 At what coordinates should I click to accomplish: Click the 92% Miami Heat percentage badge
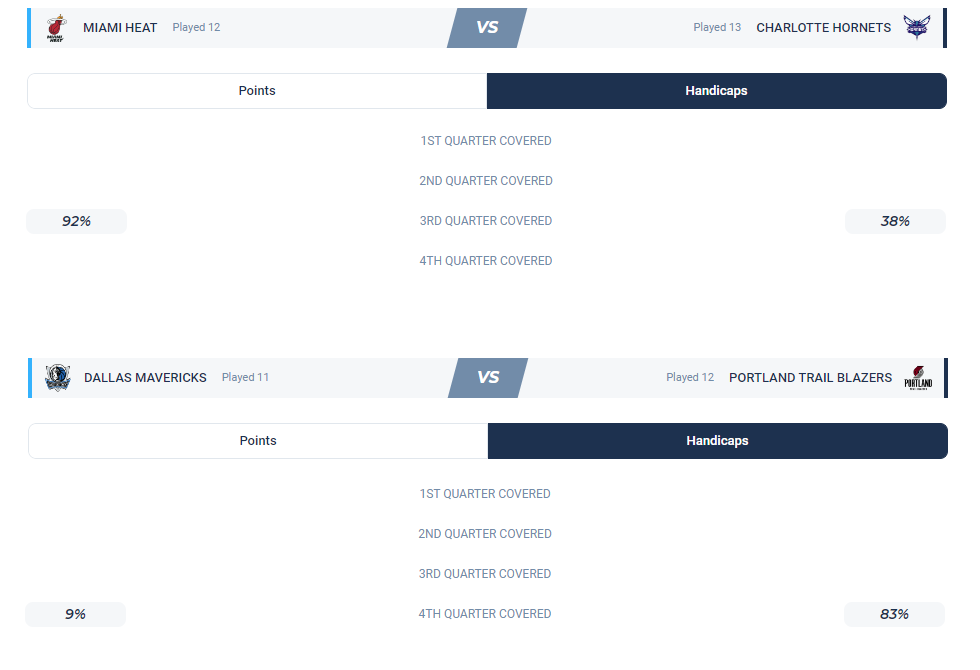point(76,221)
